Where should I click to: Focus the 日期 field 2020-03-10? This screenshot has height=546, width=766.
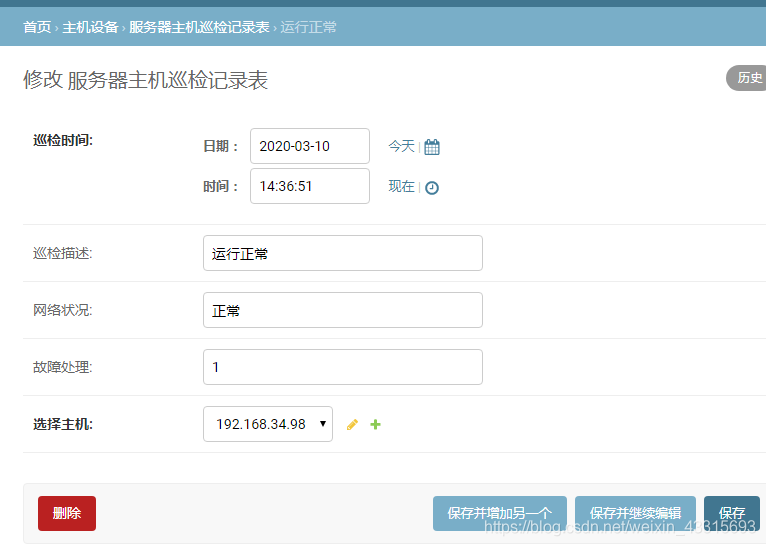tap(310, 146)
